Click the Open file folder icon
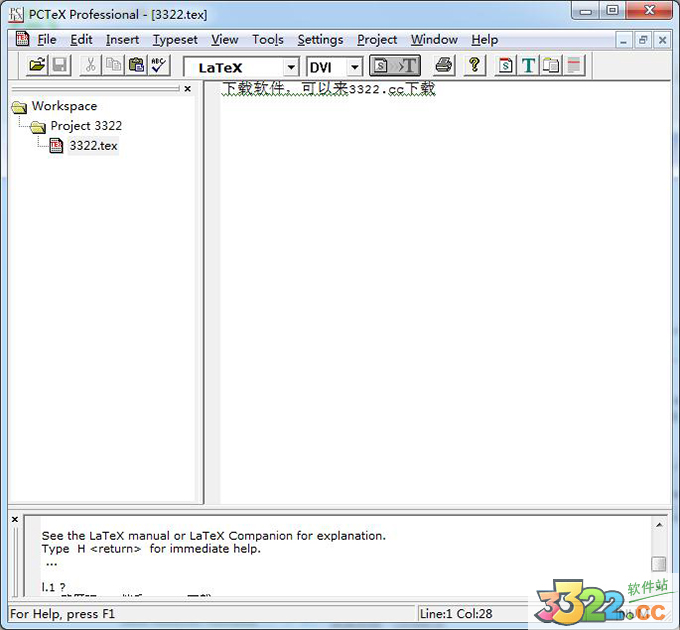 (37, 66)
